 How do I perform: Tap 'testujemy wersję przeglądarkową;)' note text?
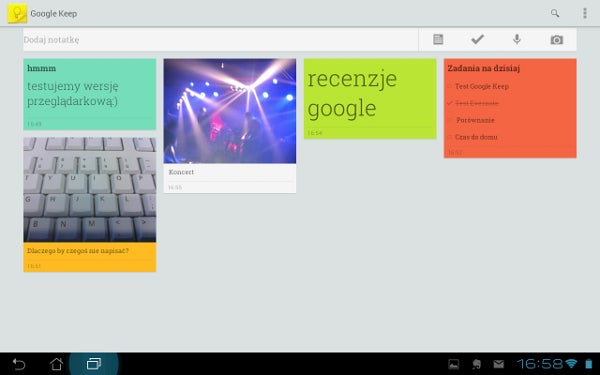tap(73, 93)
